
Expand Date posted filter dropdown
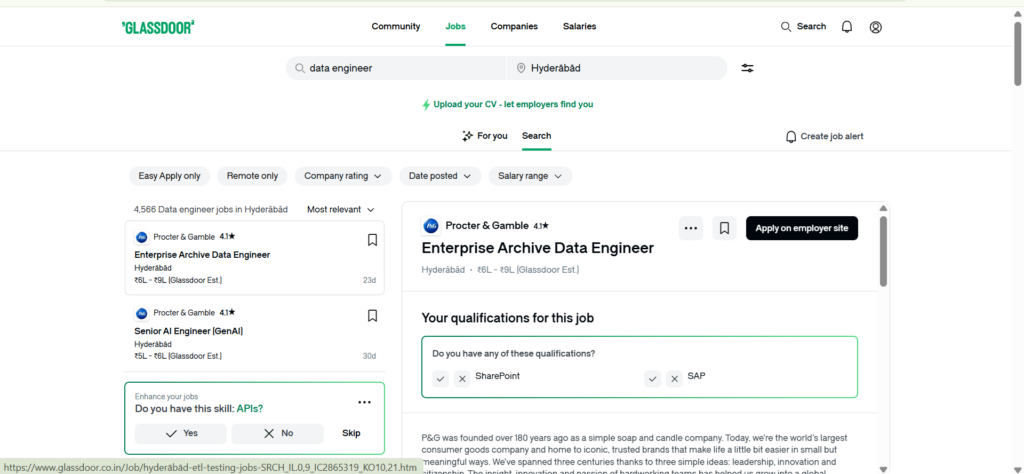[x=440, y=176]
